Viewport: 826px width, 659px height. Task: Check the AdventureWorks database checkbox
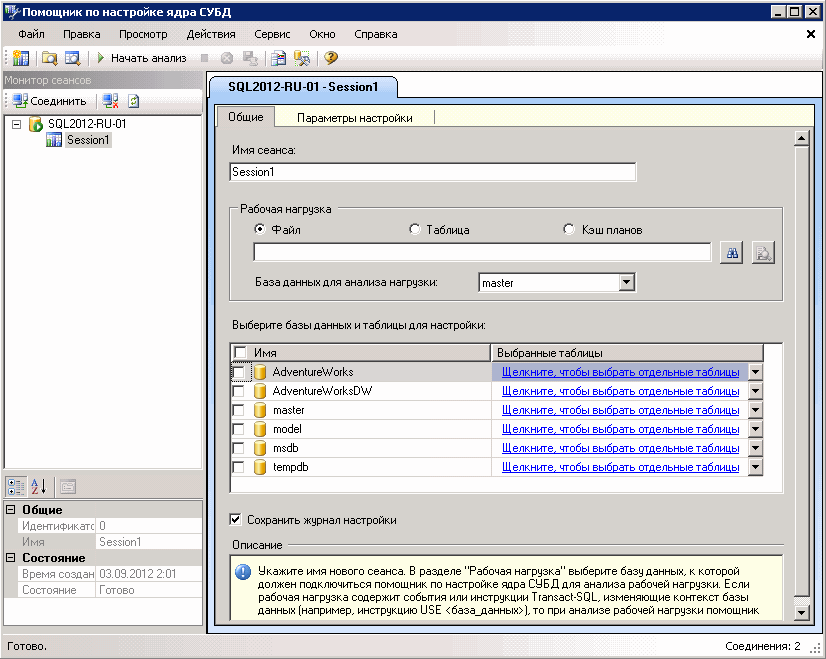[x=239, y=372]
